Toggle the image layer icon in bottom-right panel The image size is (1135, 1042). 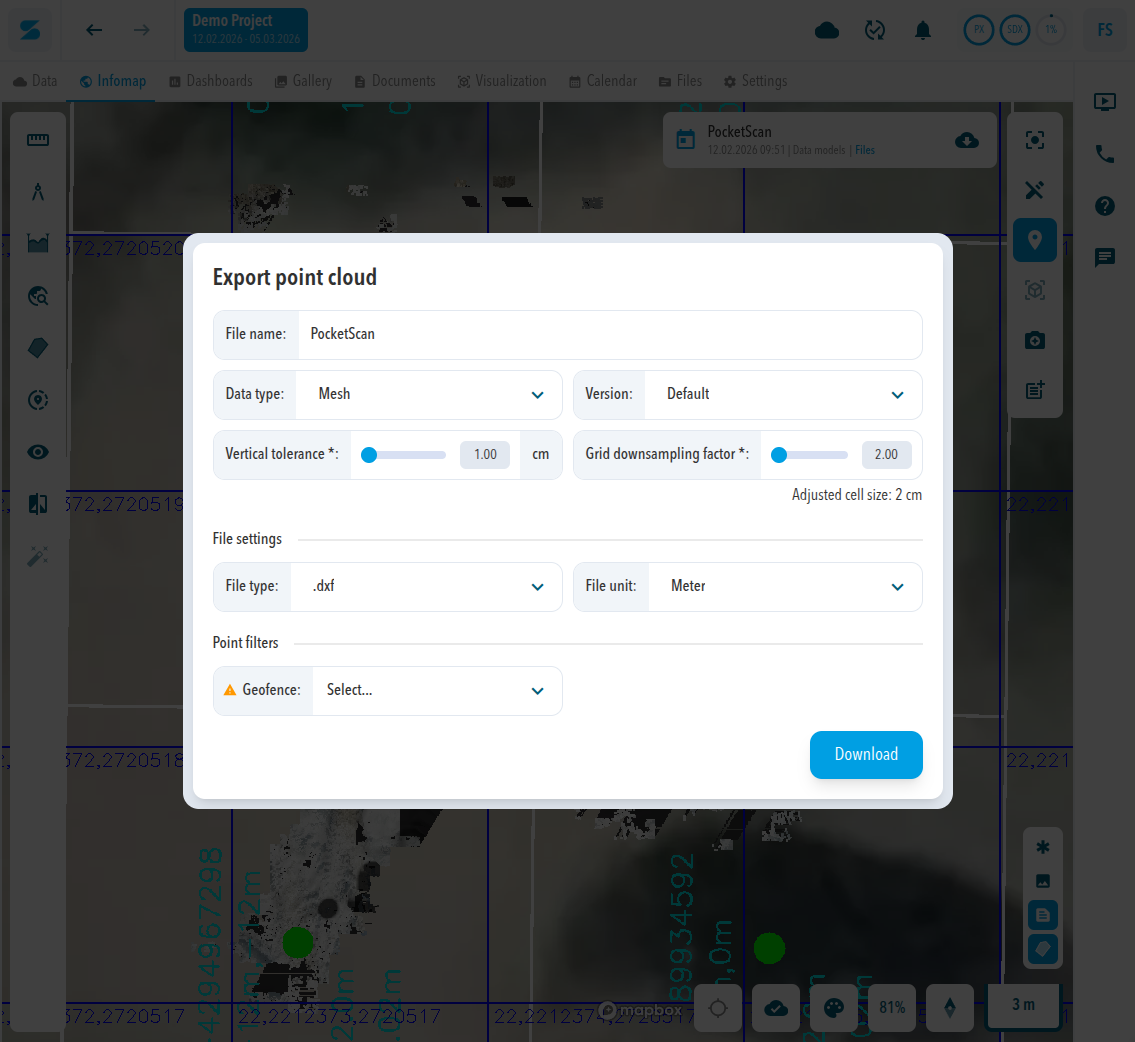pyautogui.click(x=1043, y=881)
